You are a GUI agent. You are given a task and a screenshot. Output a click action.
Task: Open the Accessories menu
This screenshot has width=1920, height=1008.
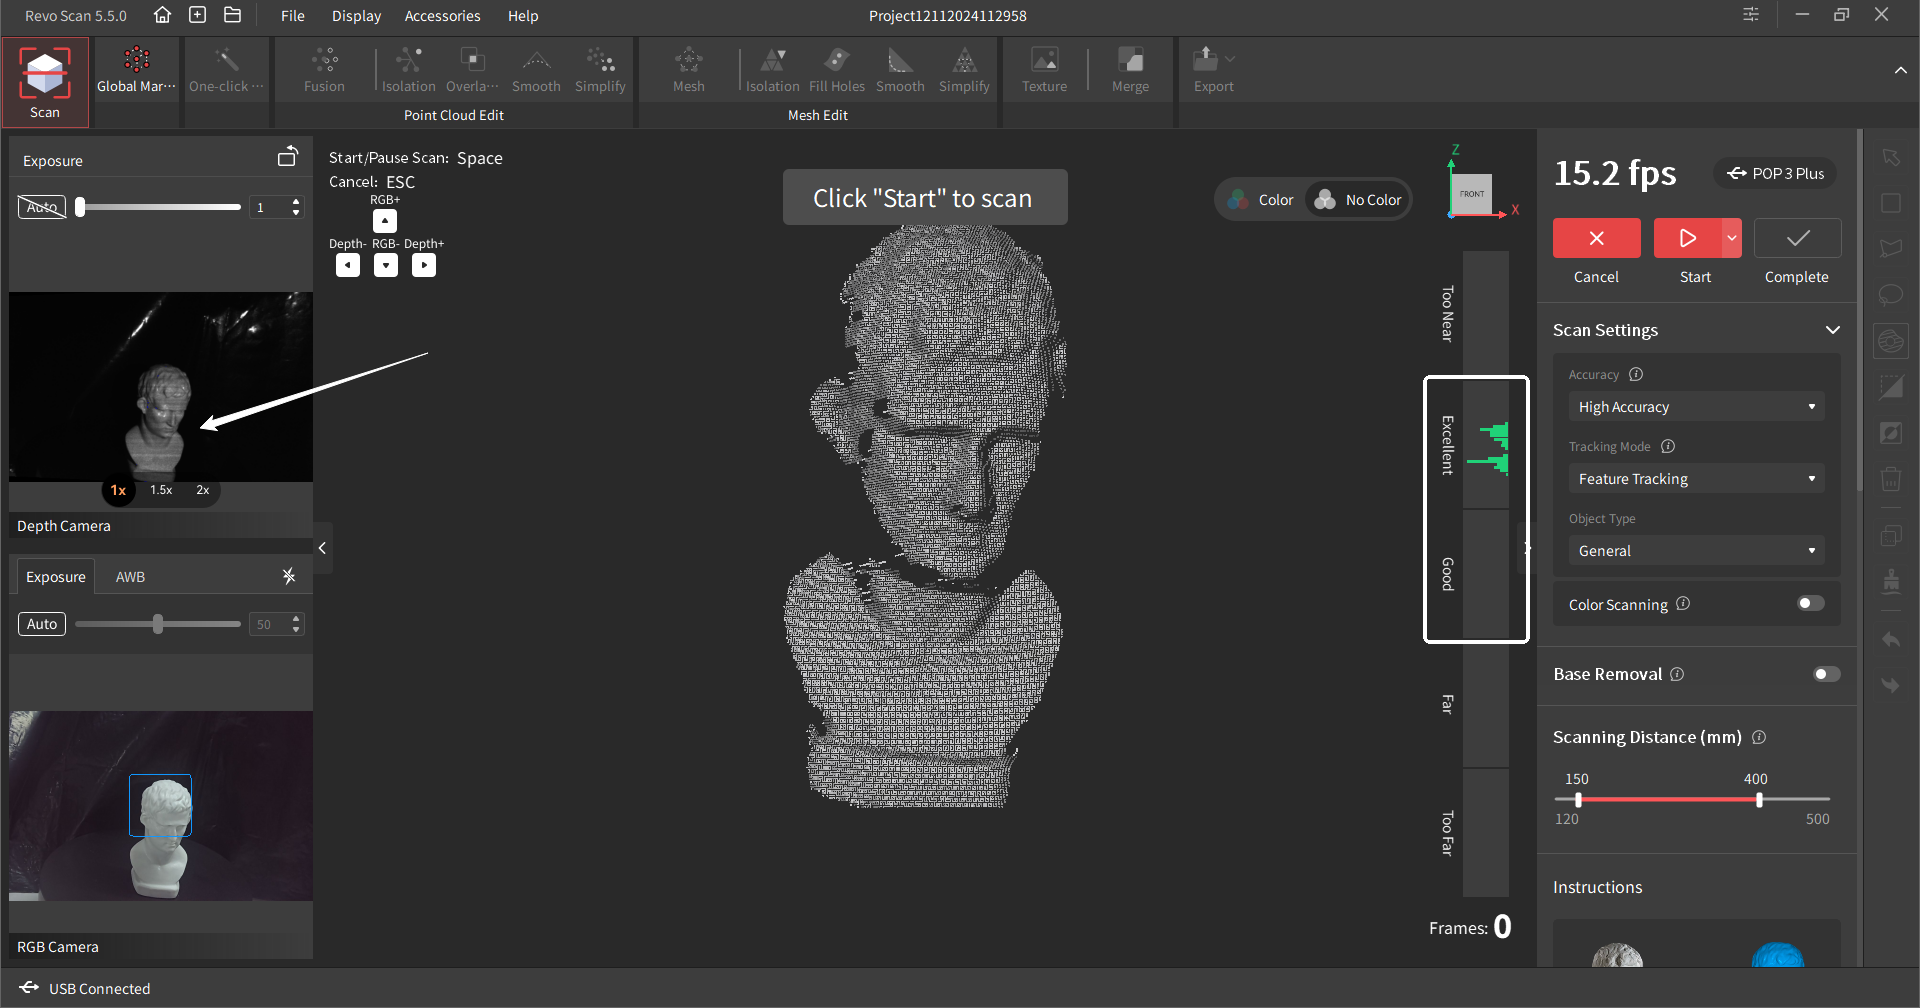coord(442,16)
